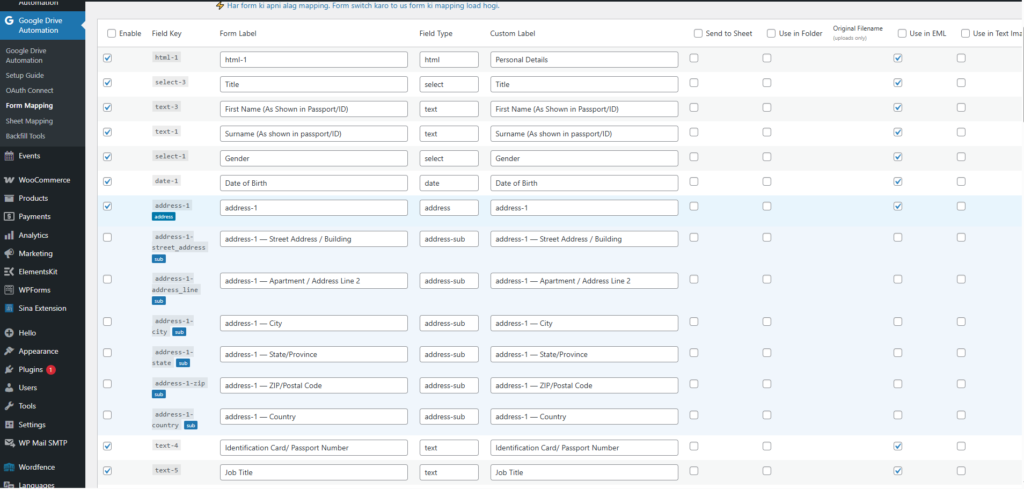Image resolution: width=1024 pixels, height=489 pixels.
Task: Click the ElementsKit icon in sidebar
Action: tap(9, 272)
